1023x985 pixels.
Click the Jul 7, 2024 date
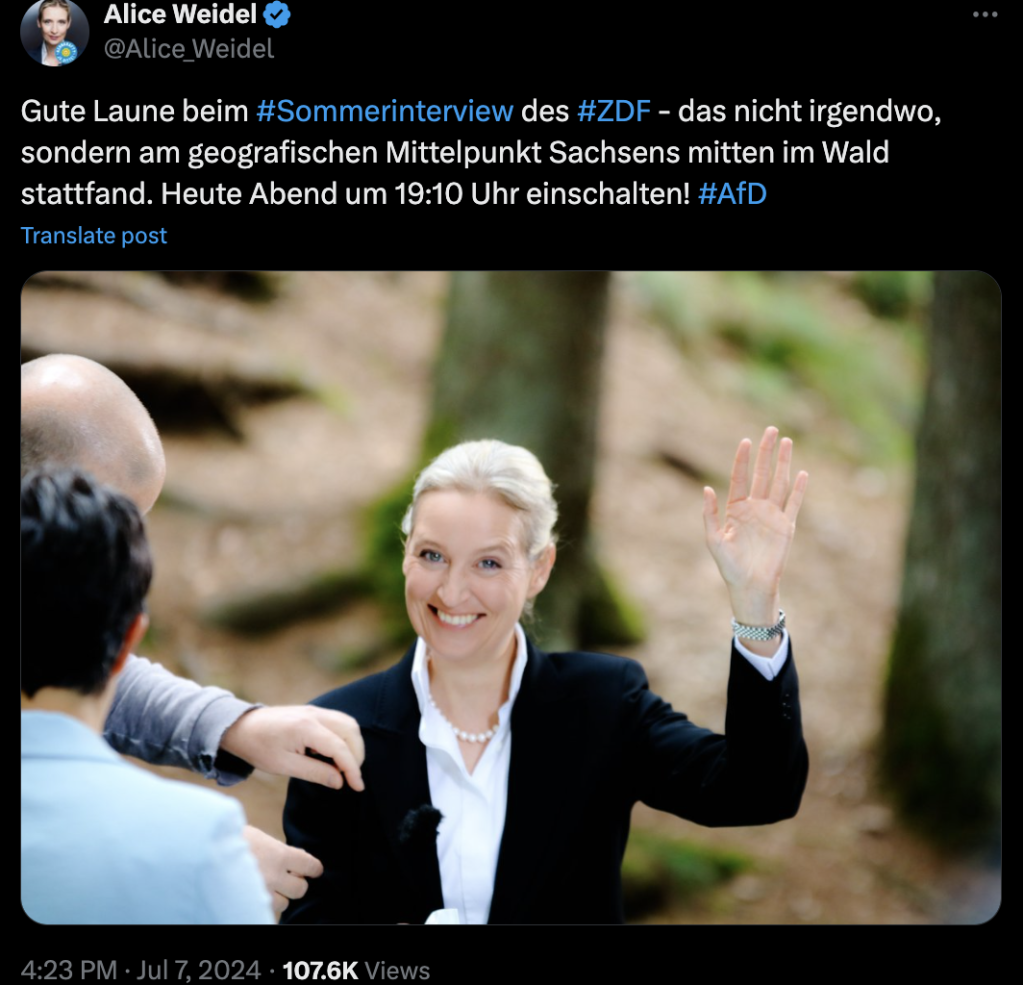198,970
